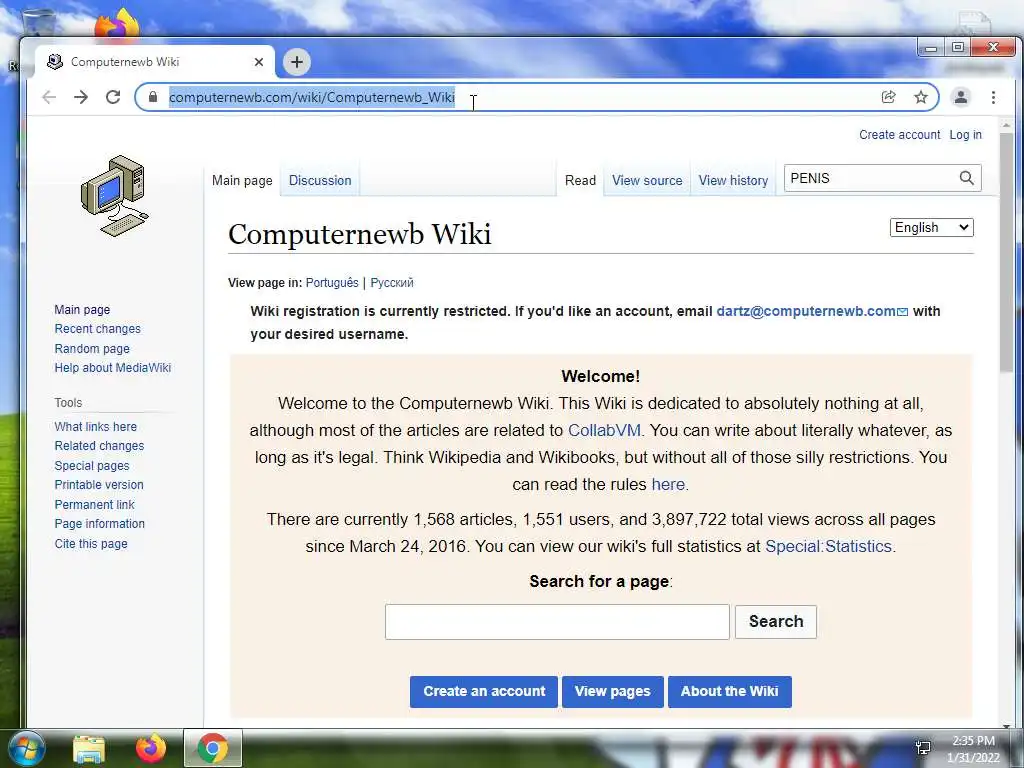Open a Random page from sidebar
The image size is (1024, 768).
point(92,349)
